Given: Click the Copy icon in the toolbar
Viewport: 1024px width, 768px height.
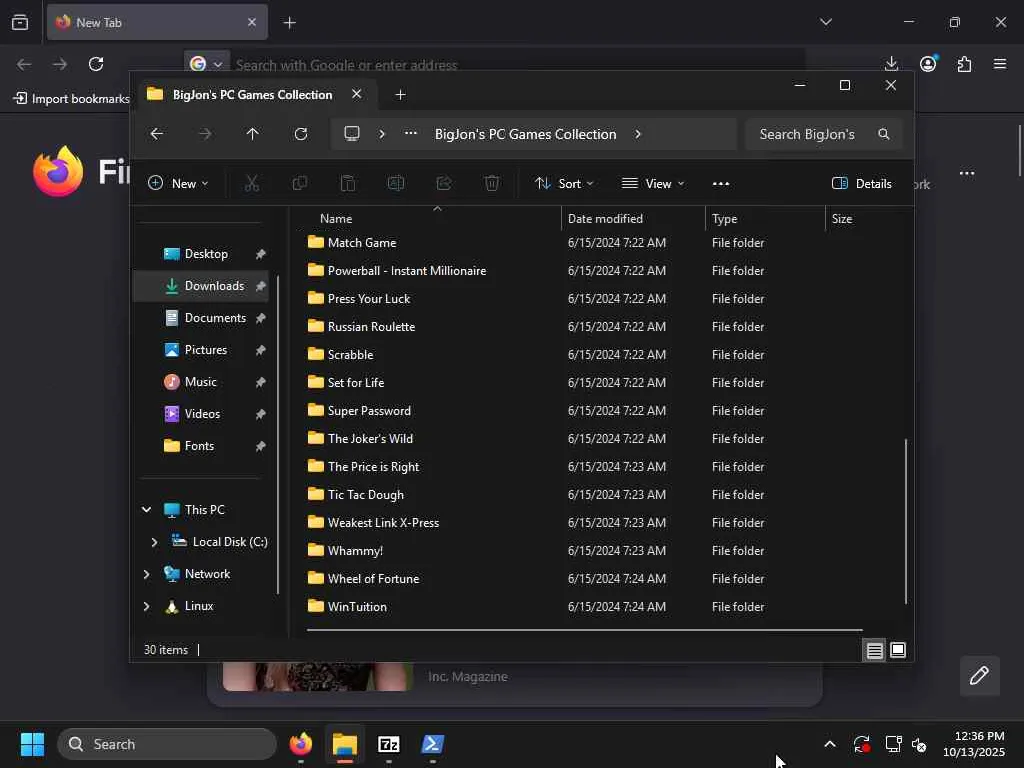Looking at the screenshot, I should point(300,184).
